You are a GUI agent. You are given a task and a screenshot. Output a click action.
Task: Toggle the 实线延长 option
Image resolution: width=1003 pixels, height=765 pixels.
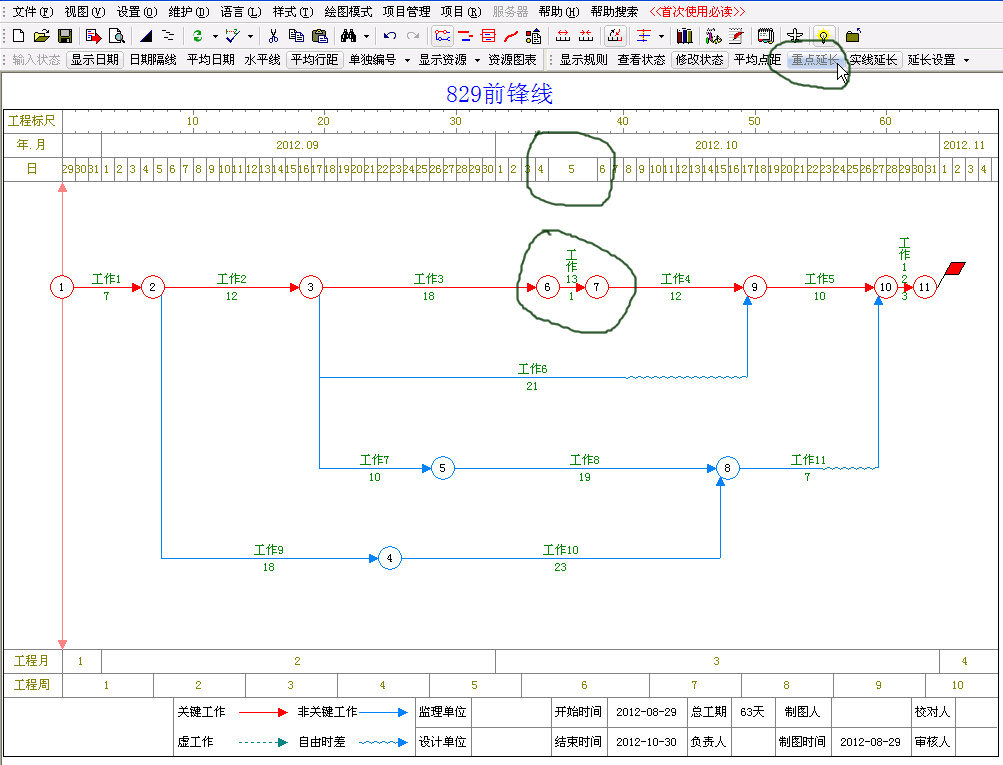pyautogui.click(x=873, y=59)
